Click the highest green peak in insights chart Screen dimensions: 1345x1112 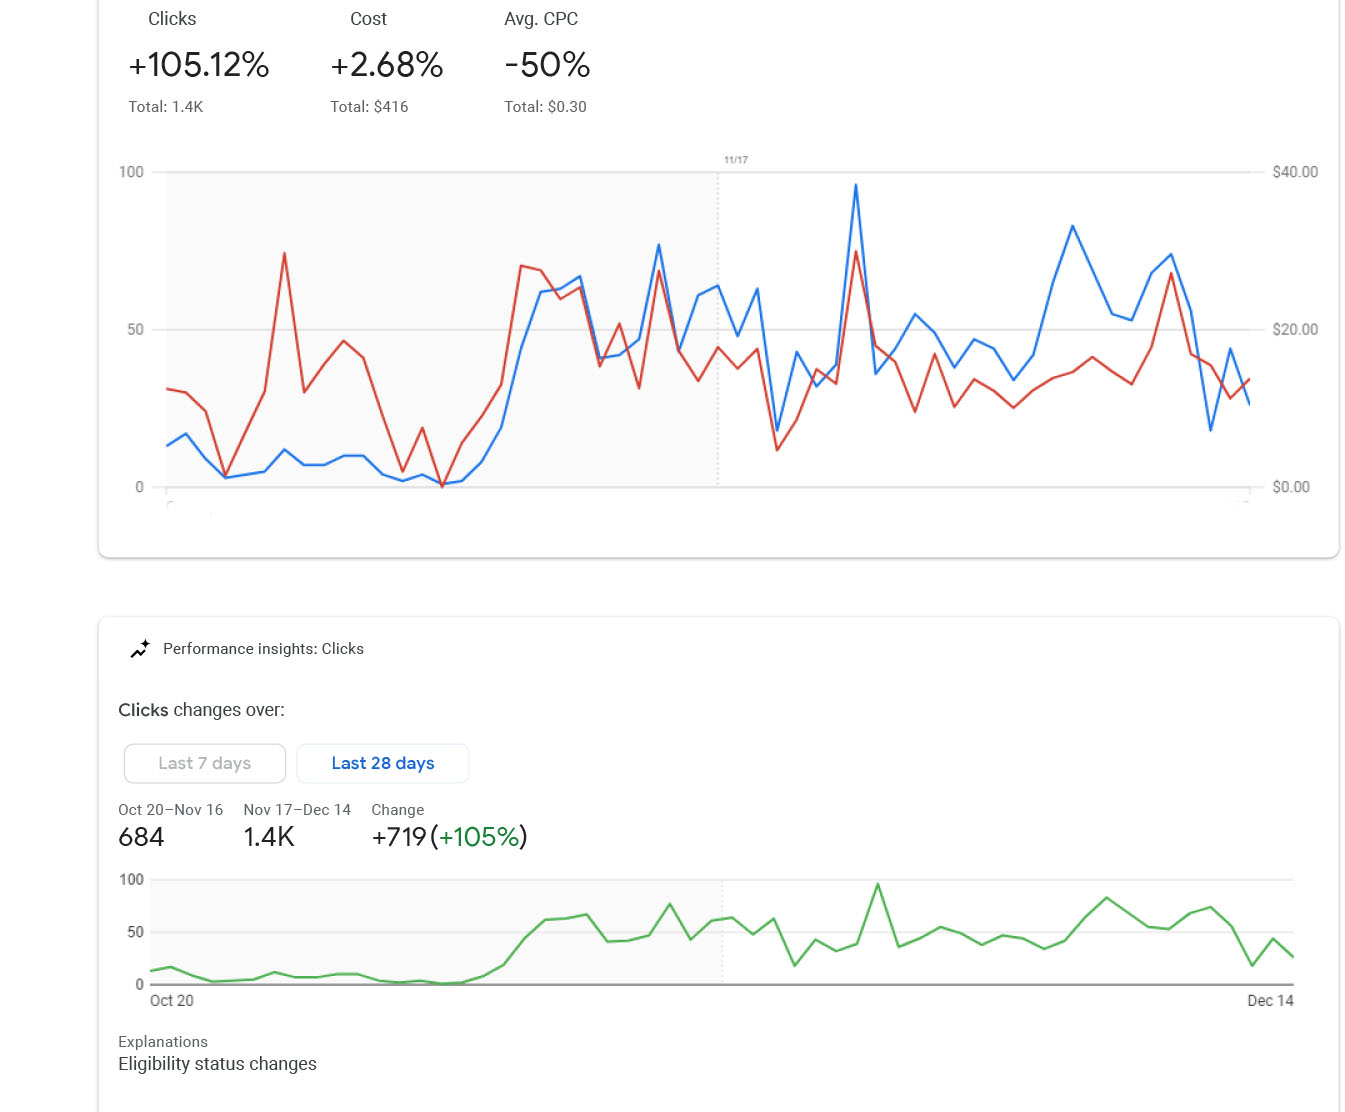pyautogui.click(x=877, y=885)
